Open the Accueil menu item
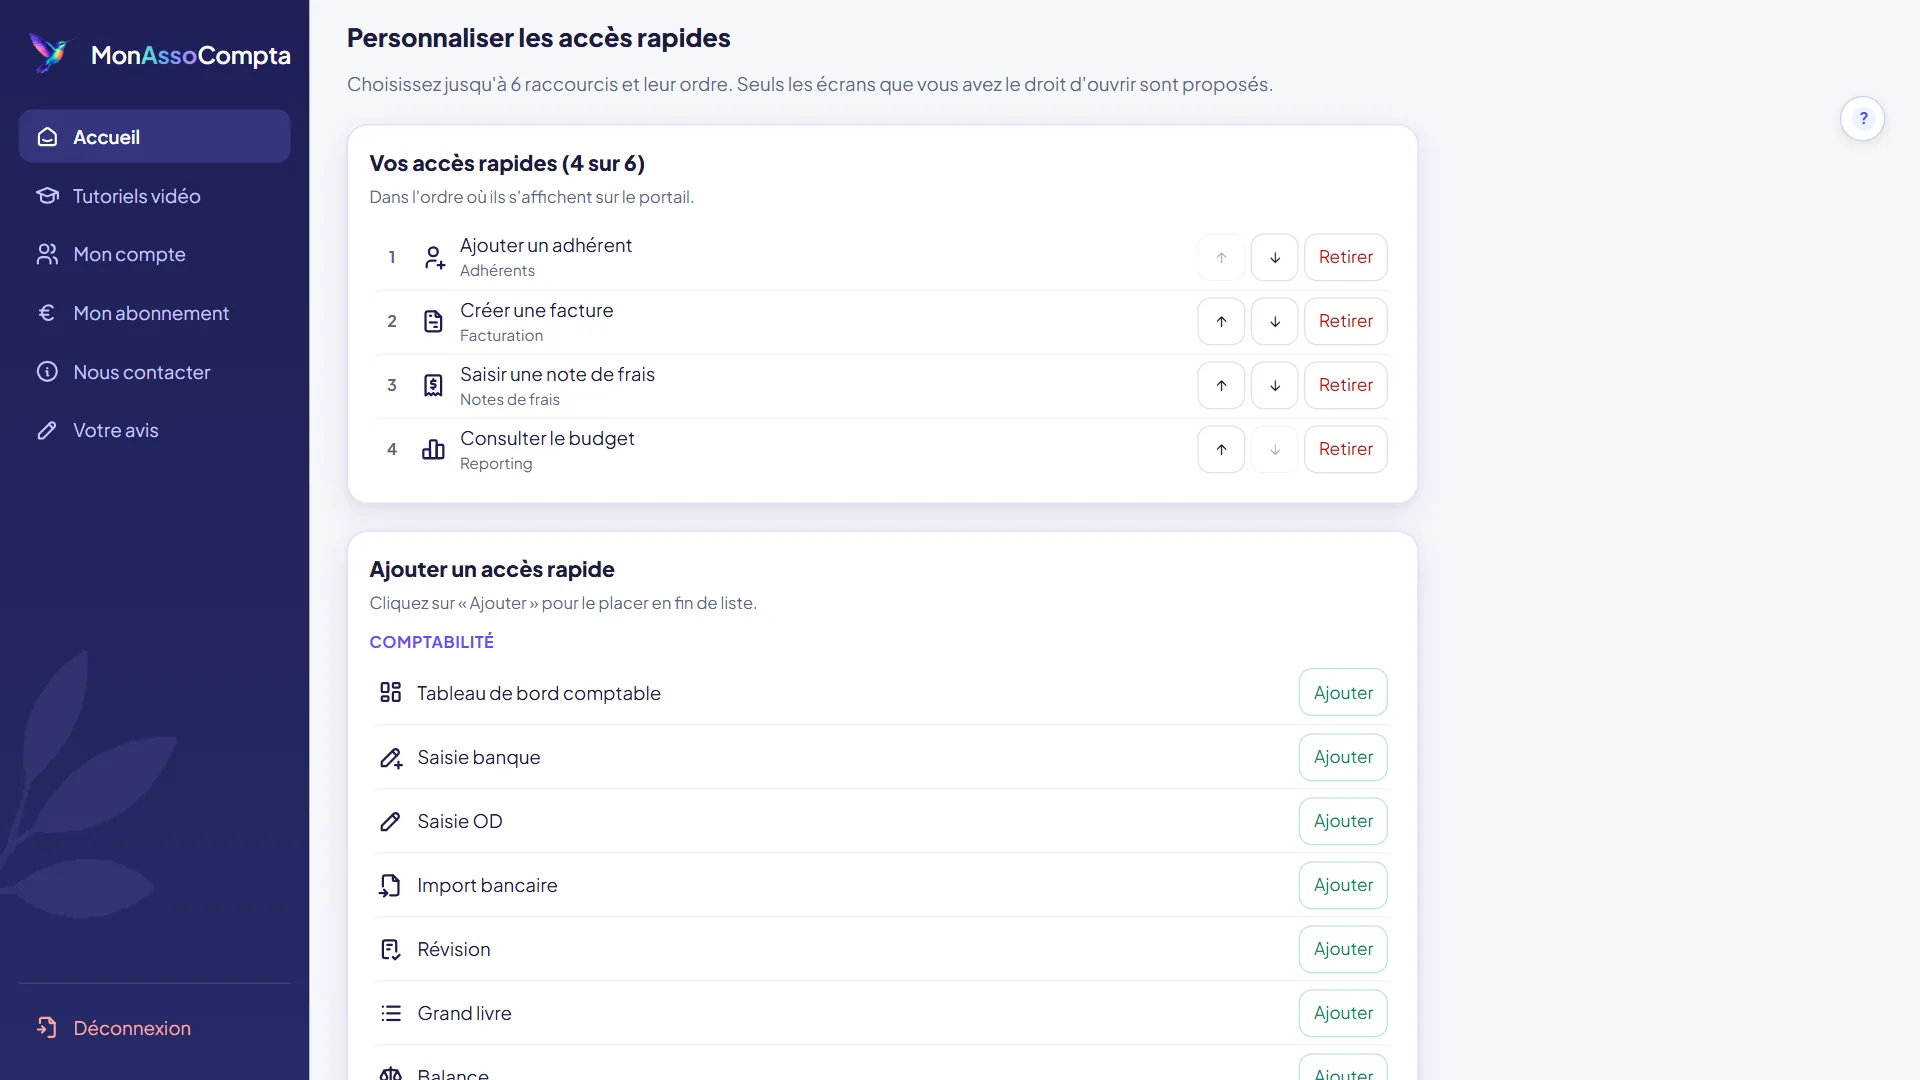The height and width of the screenshot is (1080, 1920). coord(154,137)
